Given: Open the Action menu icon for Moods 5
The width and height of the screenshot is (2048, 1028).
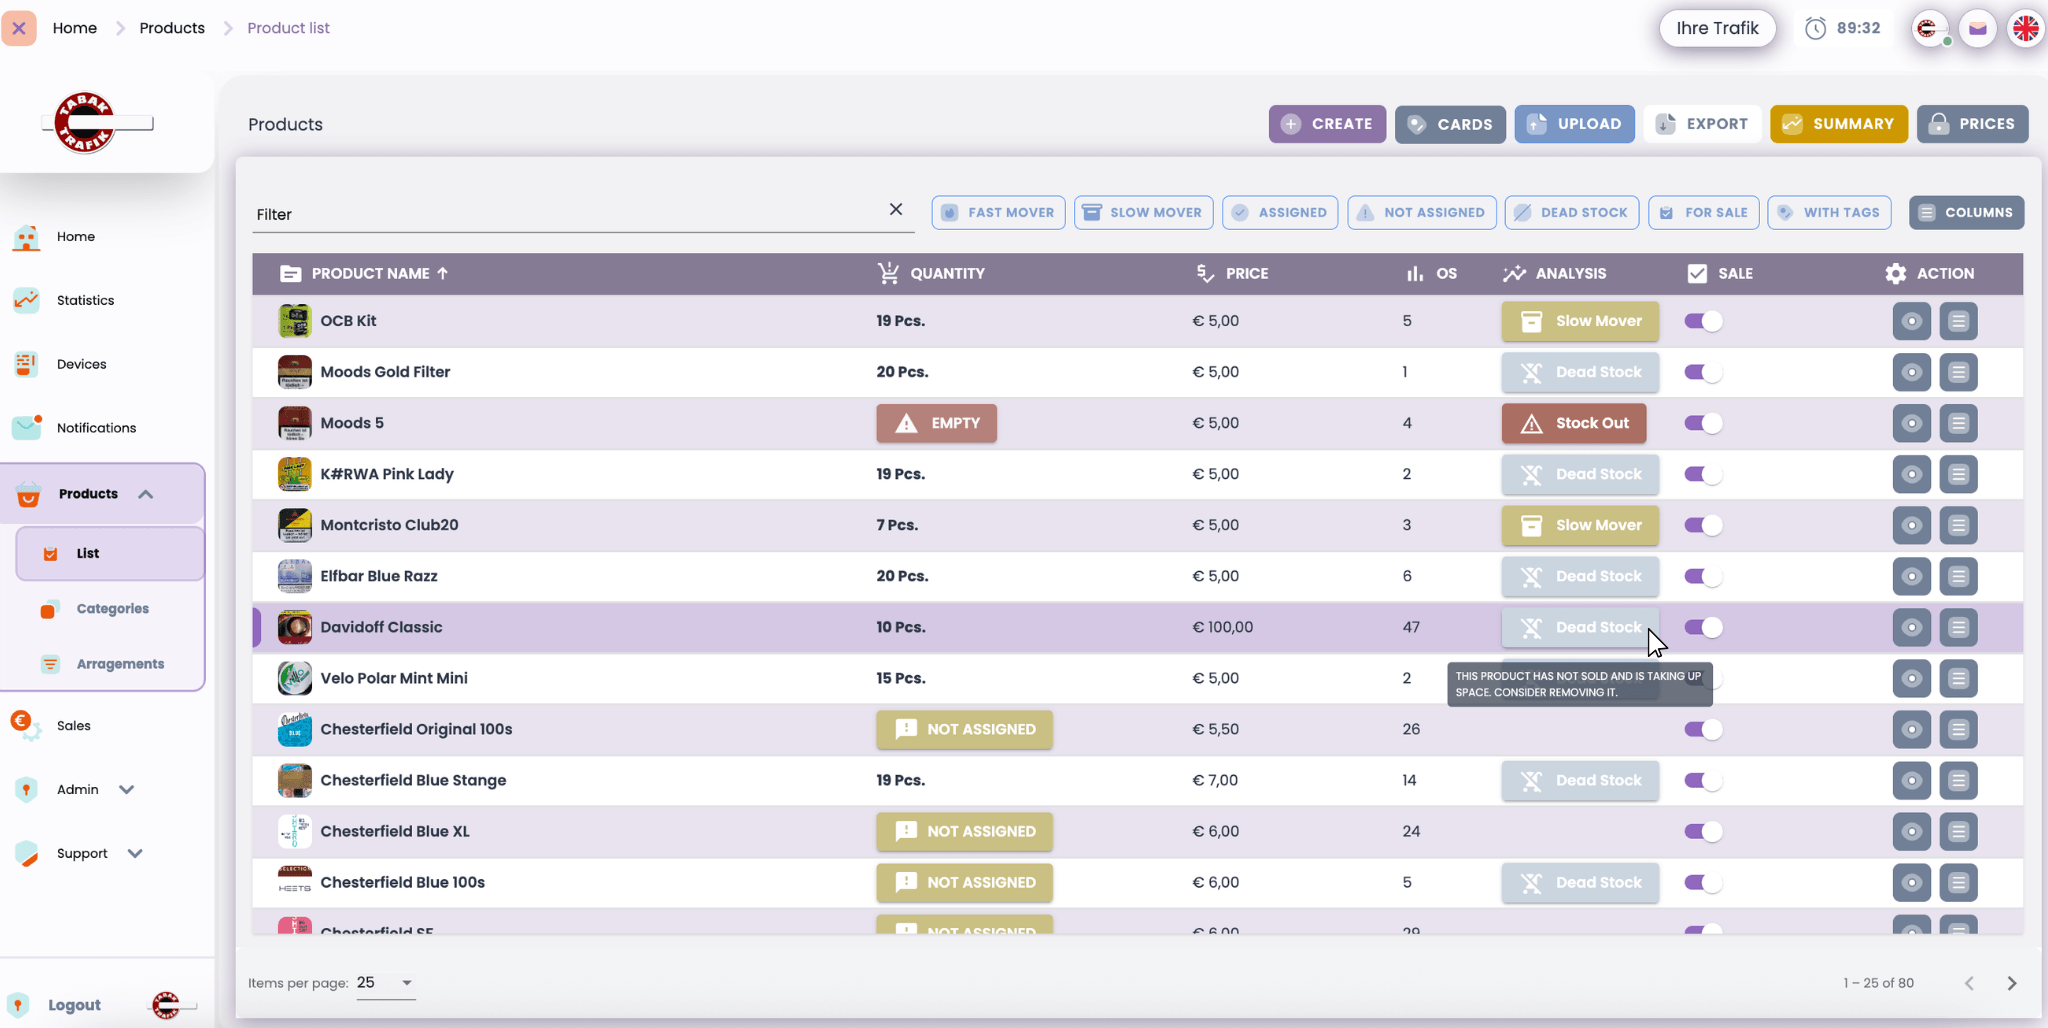Looking at the screenshot, I should tap(1958, 423).
